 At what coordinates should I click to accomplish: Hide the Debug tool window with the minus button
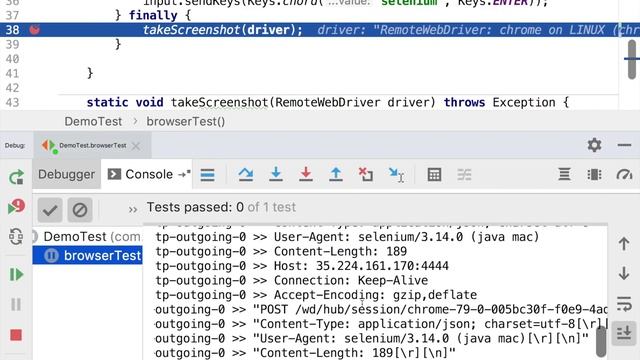(624, 145)
